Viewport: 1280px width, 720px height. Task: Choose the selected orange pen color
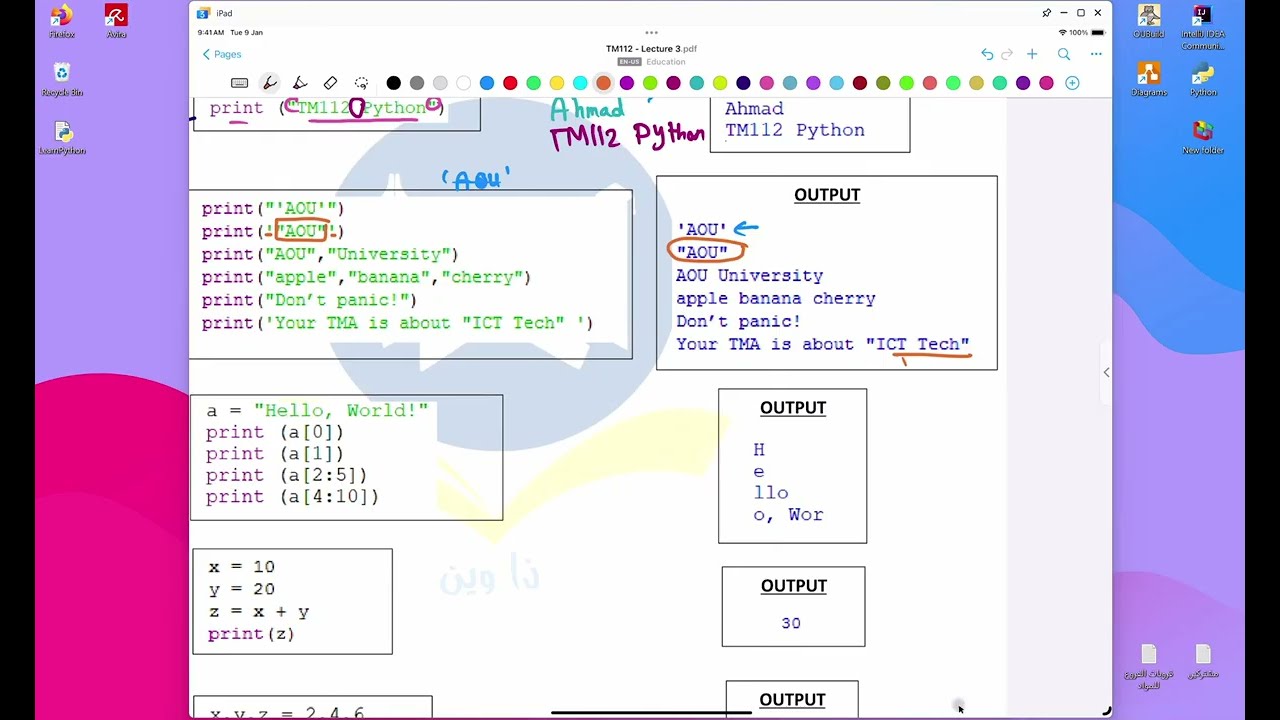(603, 83)
